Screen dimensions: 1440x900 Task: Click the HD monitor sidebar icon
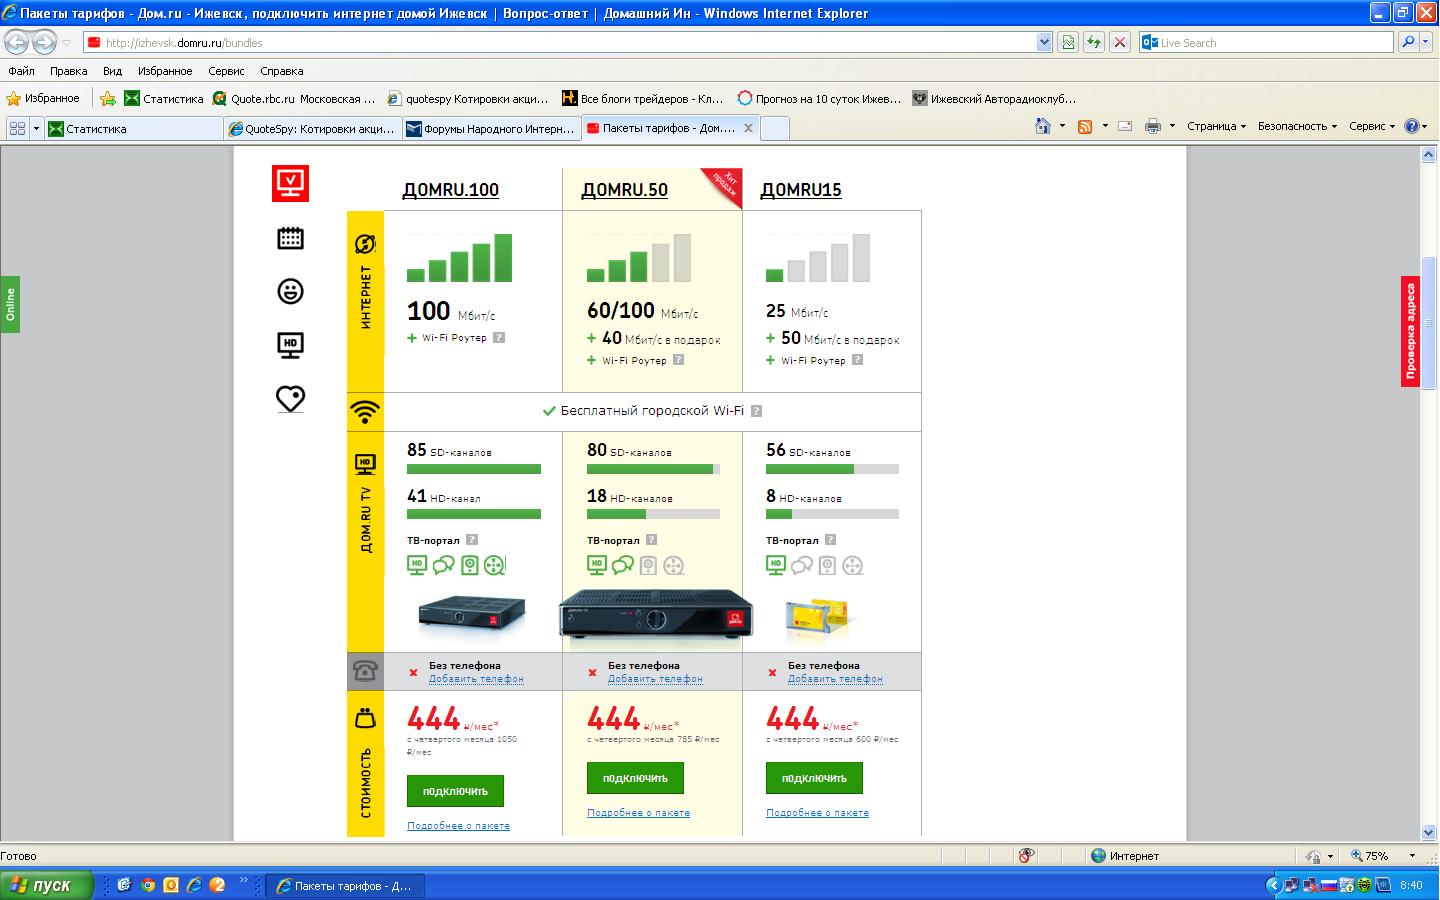point(290,345)
